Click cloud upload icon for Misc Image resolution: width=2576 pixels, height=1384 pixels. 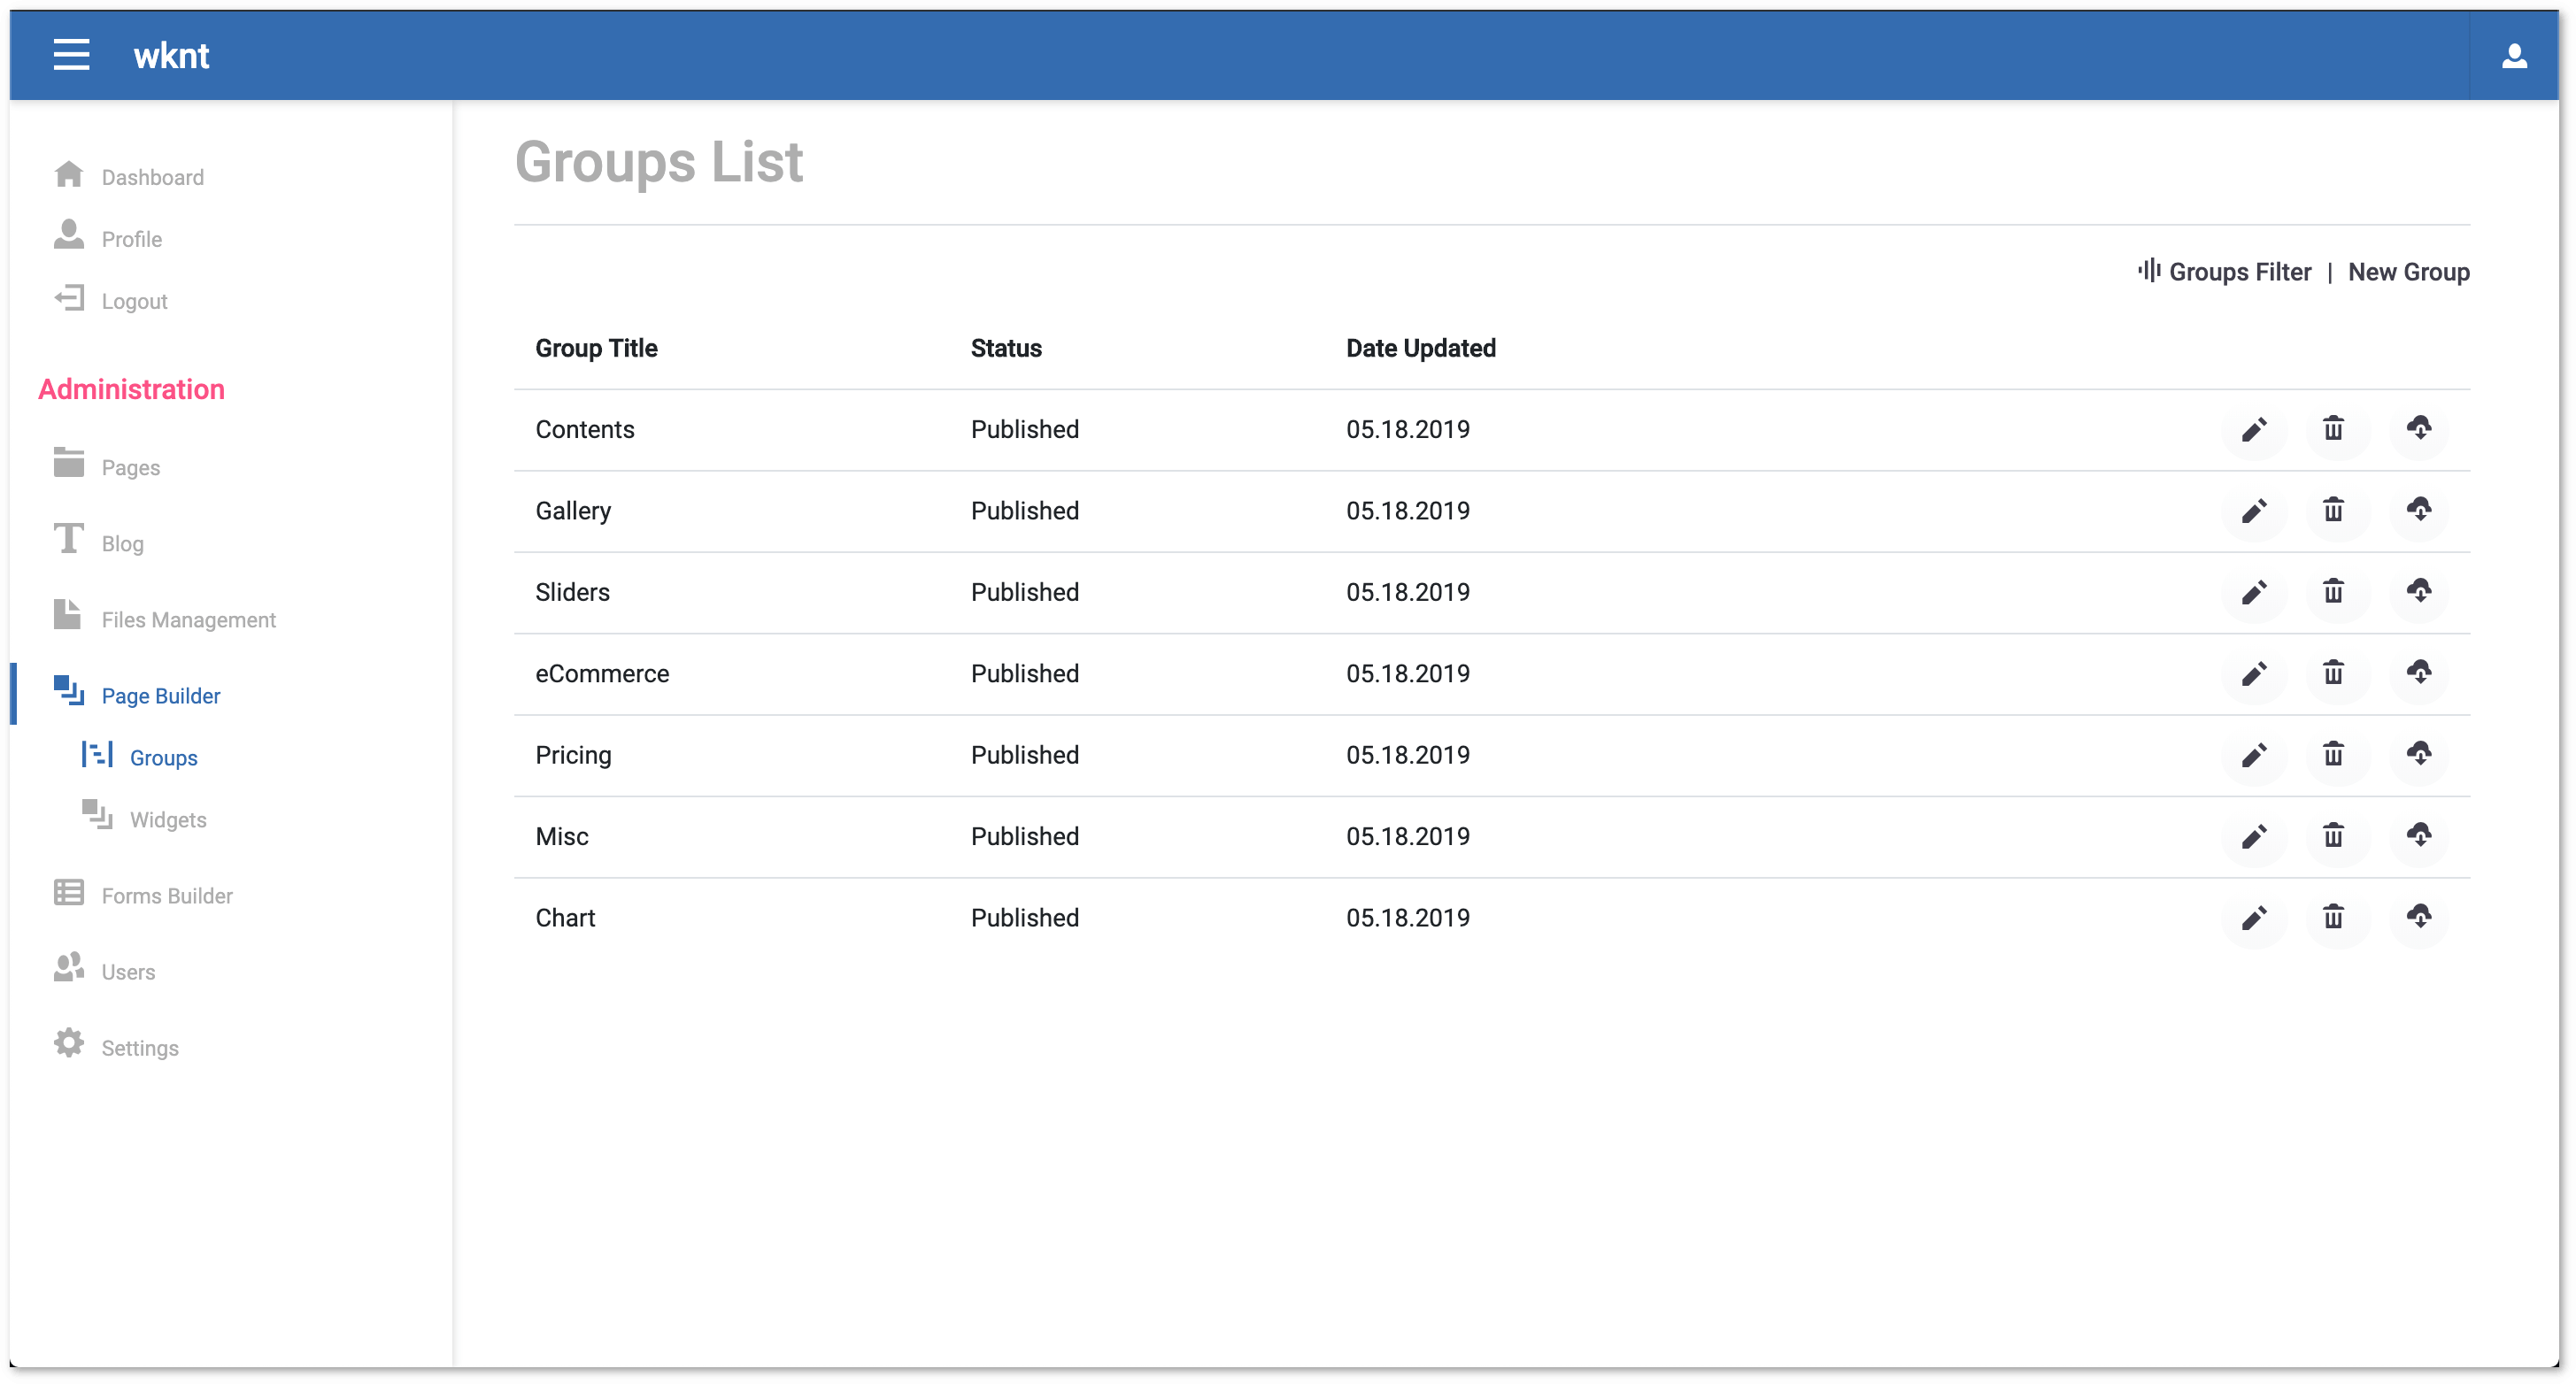2418,836
